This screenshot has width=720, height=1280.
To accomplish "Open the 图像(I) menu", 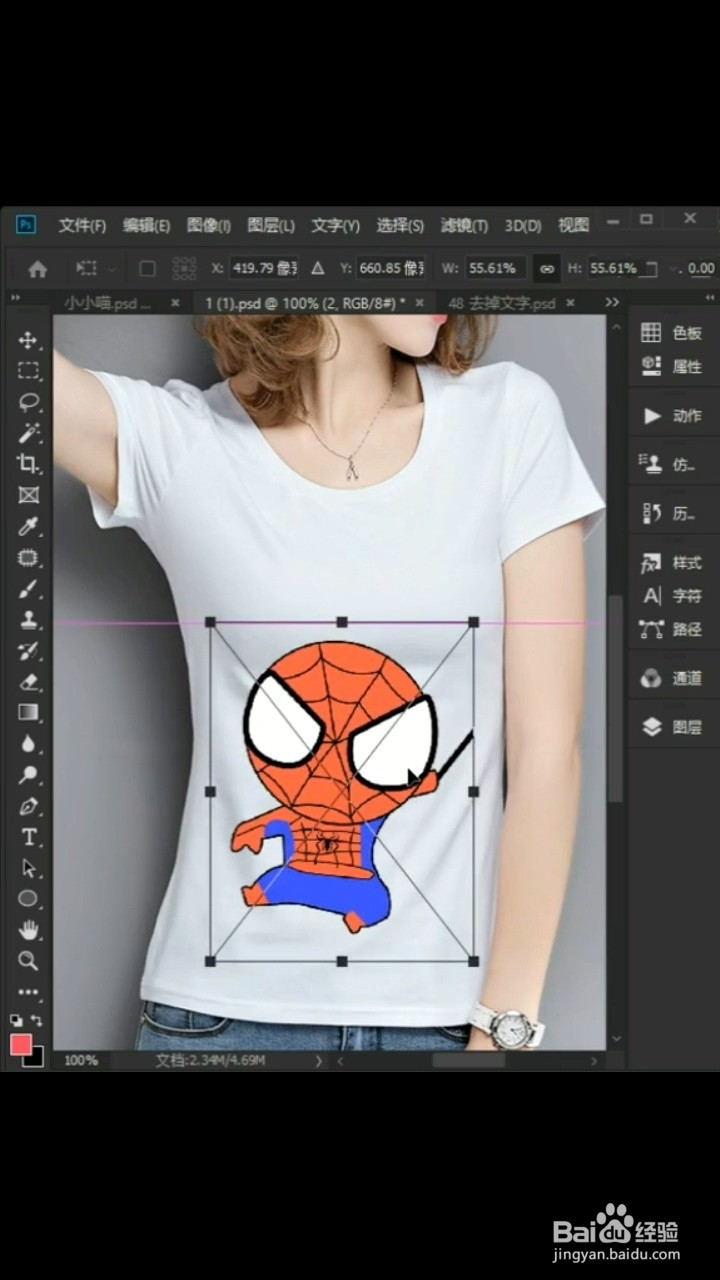I will (209, 225).
